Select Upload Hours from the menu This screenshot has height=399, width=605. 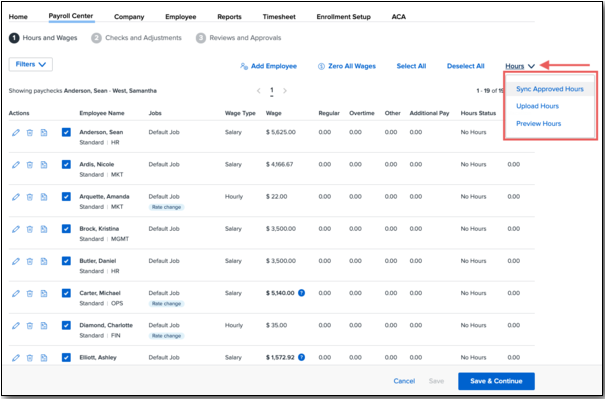coord(537,106)
